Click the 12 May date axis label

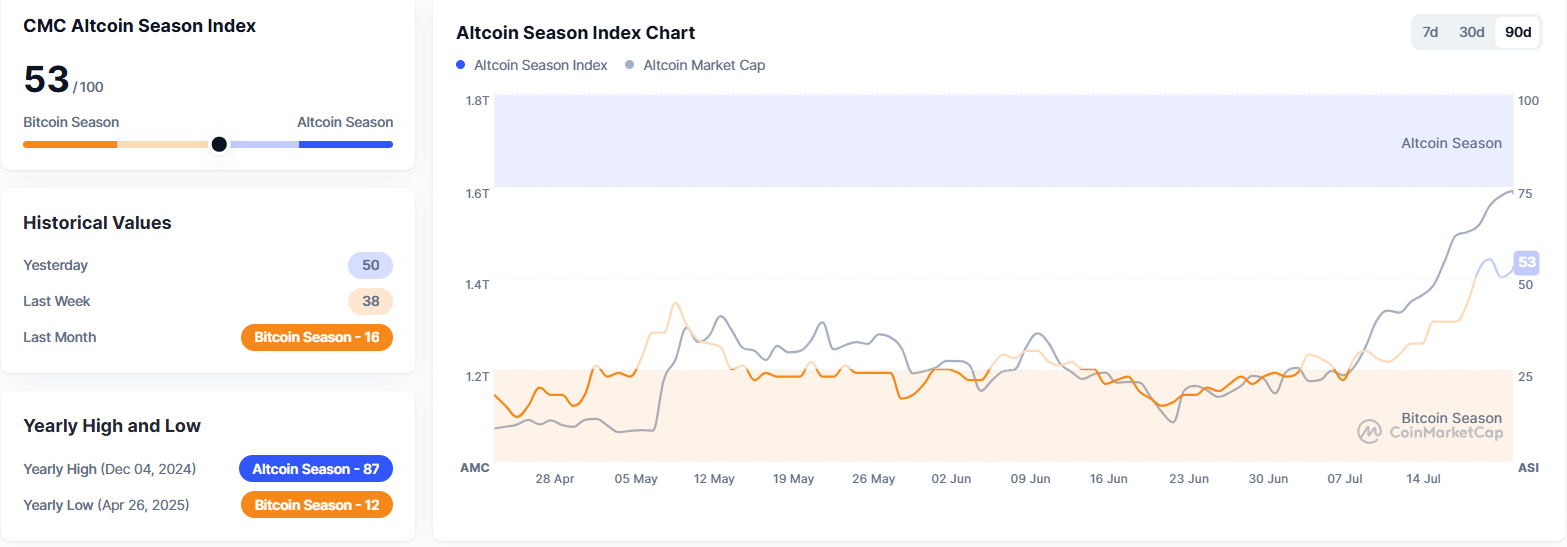click(x=714, y=479)
